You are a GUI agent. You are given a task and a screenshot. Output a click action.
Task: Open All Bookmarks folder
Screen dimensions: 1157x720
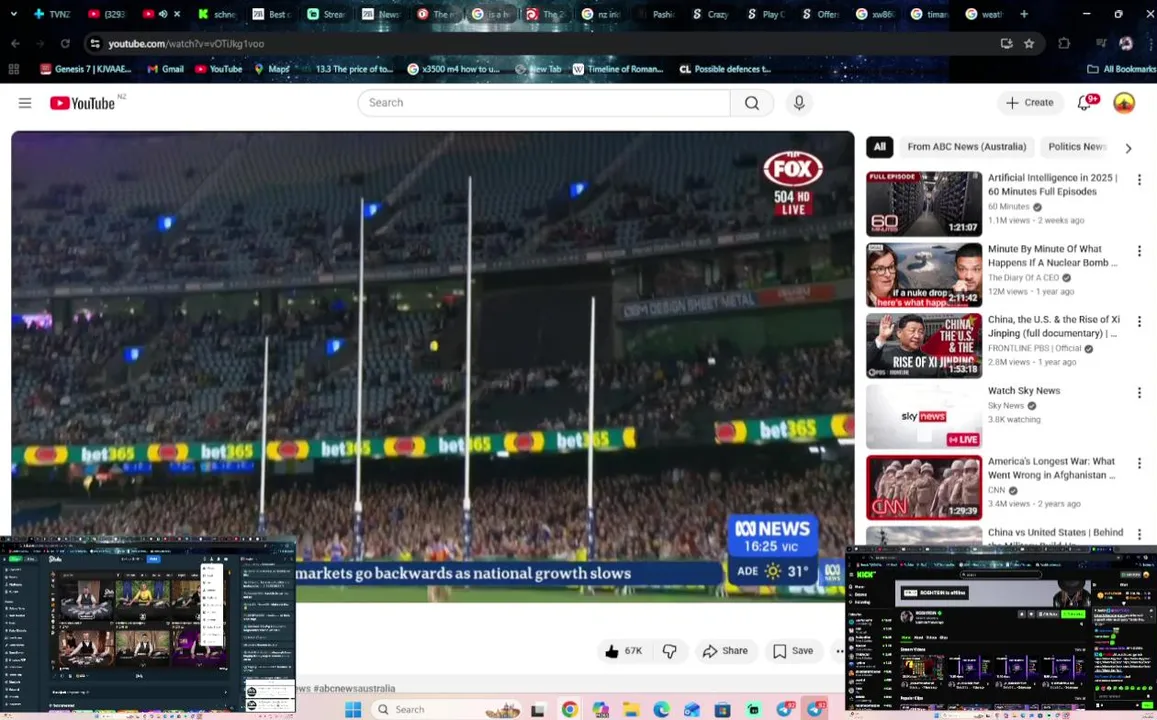click(1122, 69)
